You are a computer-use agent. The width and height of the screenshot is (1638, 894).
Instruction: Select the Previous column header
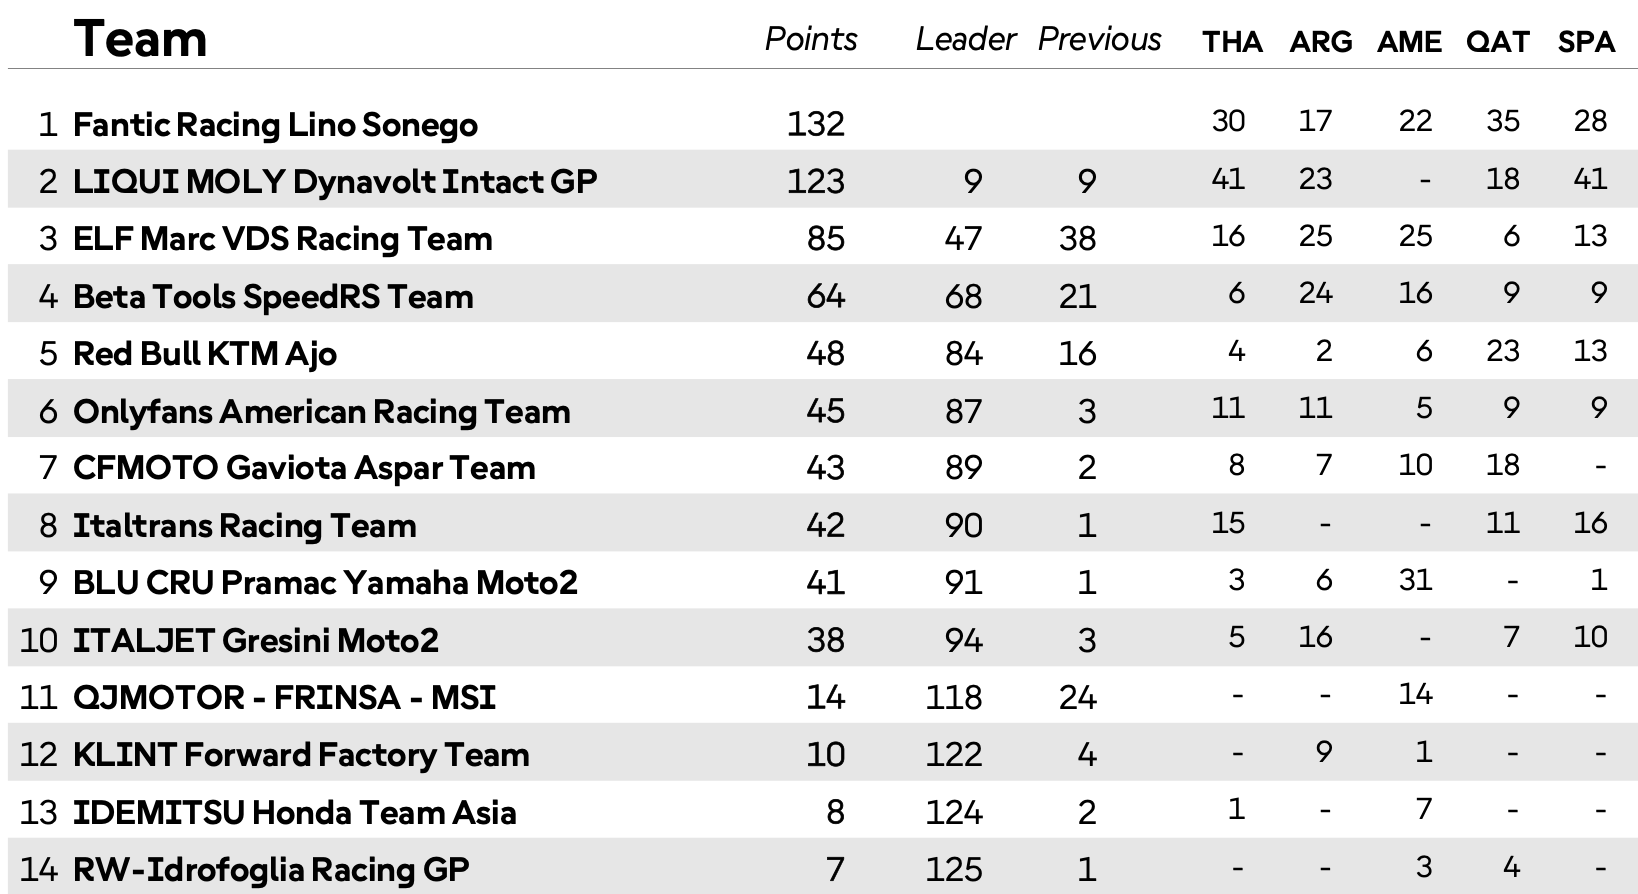1099,39
